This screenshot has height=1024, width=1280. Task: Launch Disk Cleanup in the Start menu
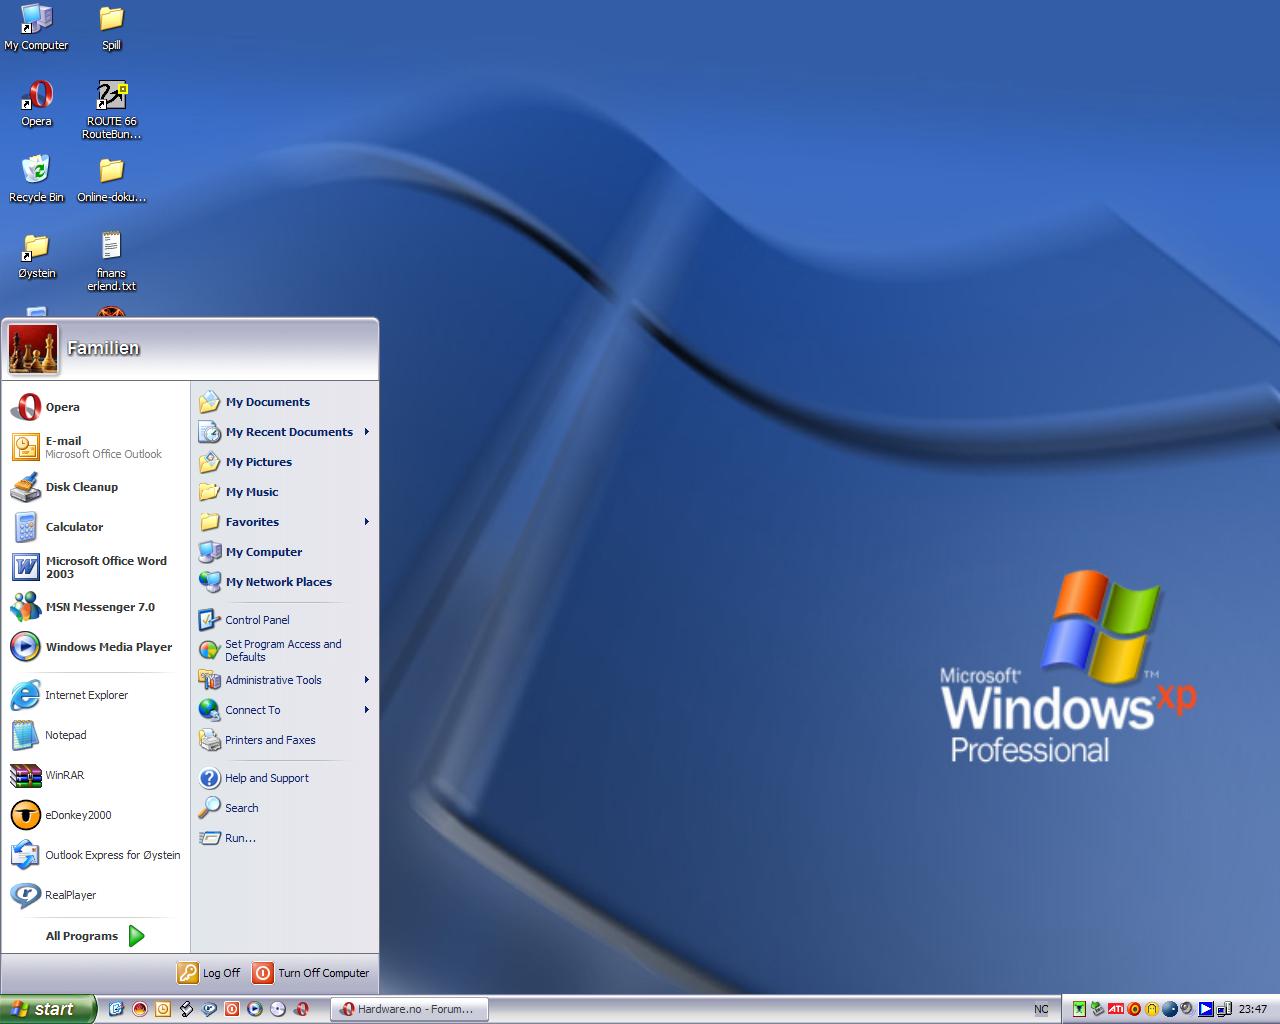pos(81,487)
